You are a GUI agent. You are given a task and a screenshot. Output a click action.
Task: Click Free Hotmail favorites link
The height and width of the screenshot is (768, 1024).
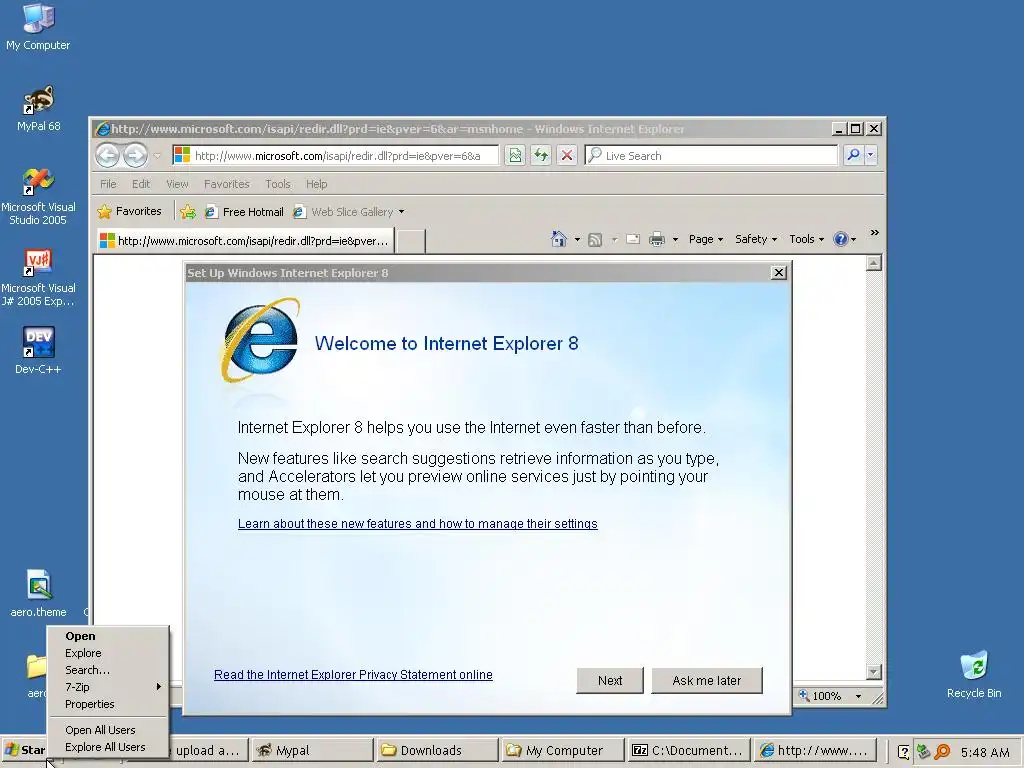(244, 212)
